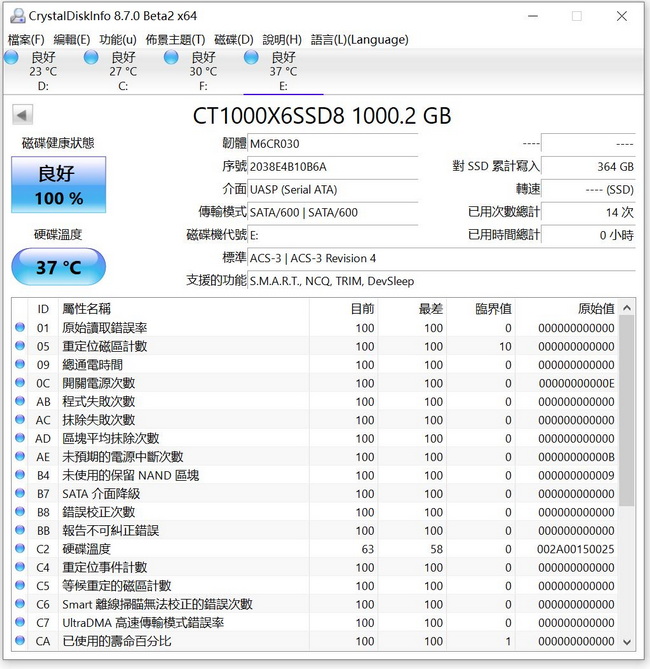Click the 最差 column header
The width and height of the screenshot is (650, 669).
click(412, 308)
